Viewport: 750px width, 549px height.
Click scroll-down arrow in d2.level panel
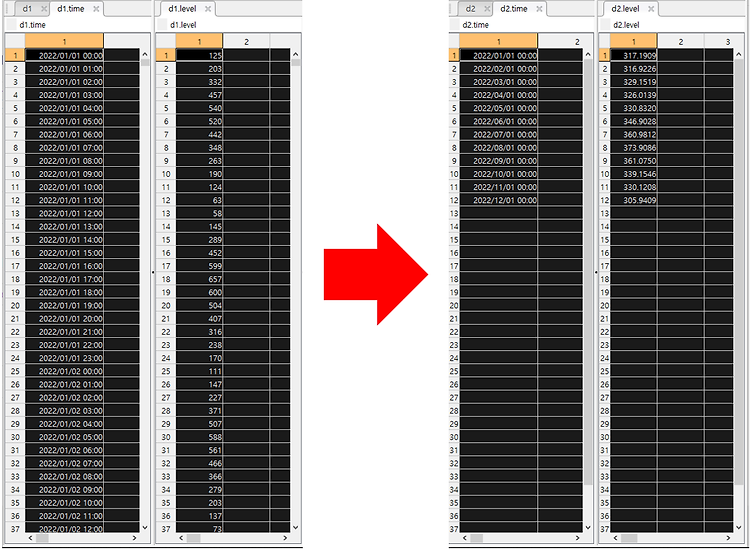[x=739, y=527]
